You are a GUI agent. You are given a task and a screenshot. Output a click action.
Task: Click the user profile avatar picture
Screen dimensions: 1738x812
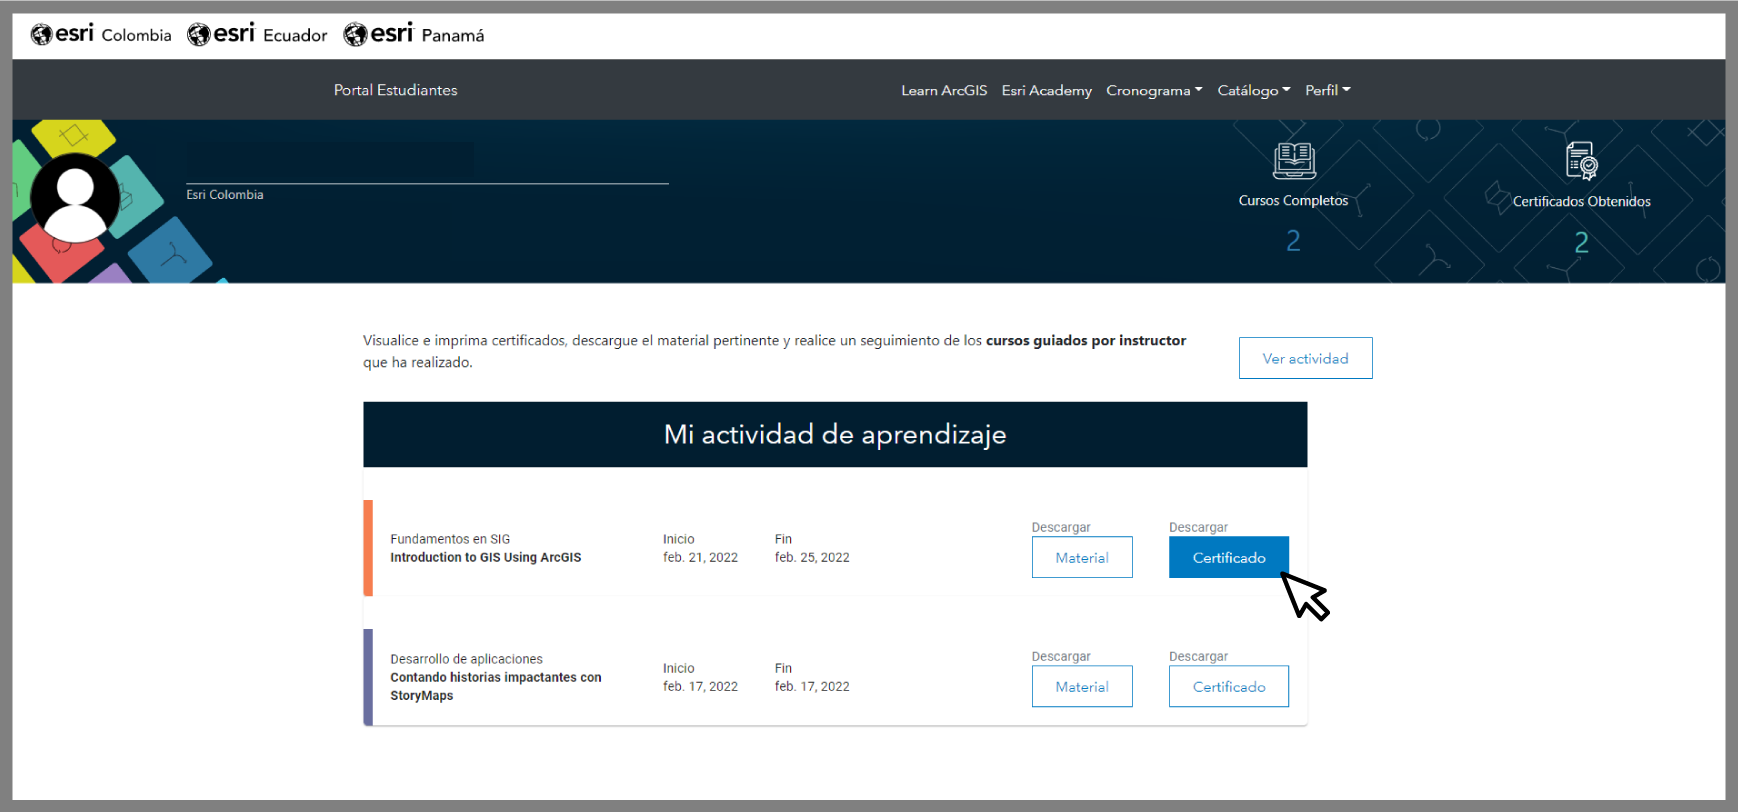[x=75, y=198]
